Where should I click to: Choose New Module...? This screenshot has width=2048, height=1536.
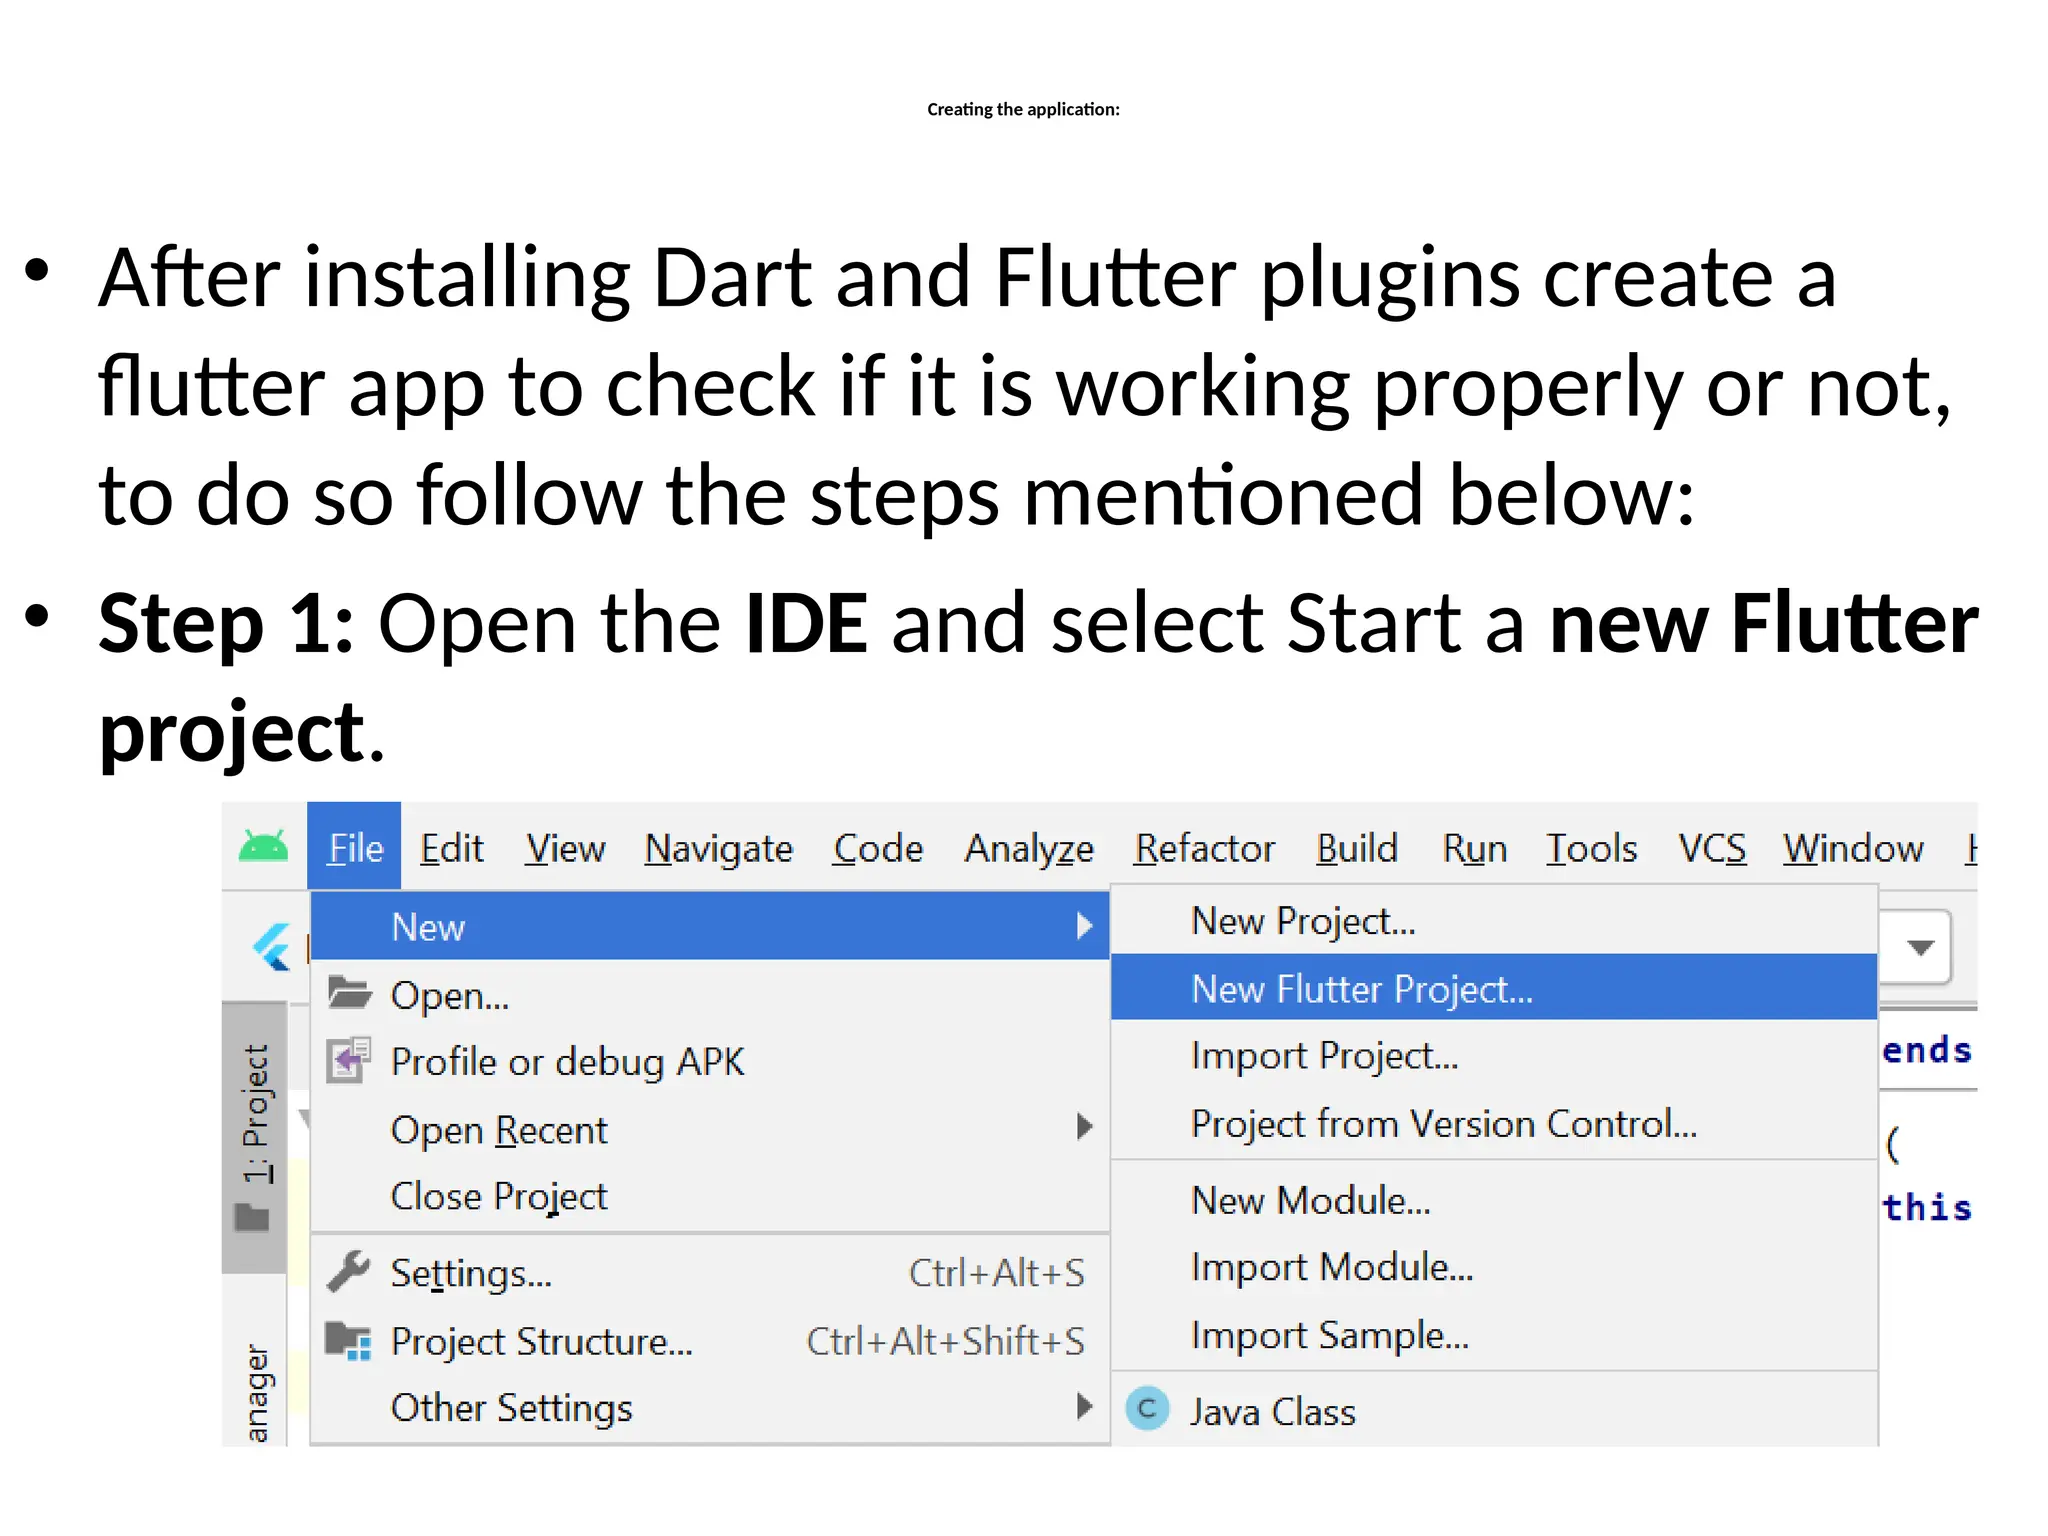pyautogui.click(x=1494, y=1200)
